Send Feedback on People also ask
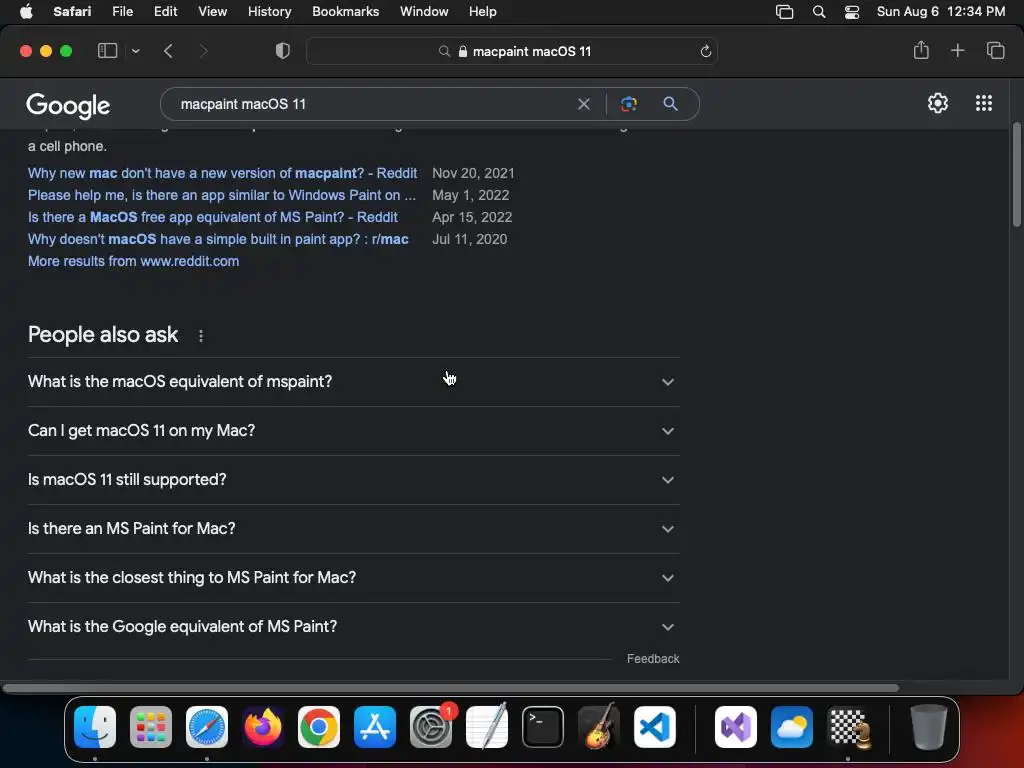The height and width of the screenshot is (768, 1024). pyautogui.click(x=653, y=659)
